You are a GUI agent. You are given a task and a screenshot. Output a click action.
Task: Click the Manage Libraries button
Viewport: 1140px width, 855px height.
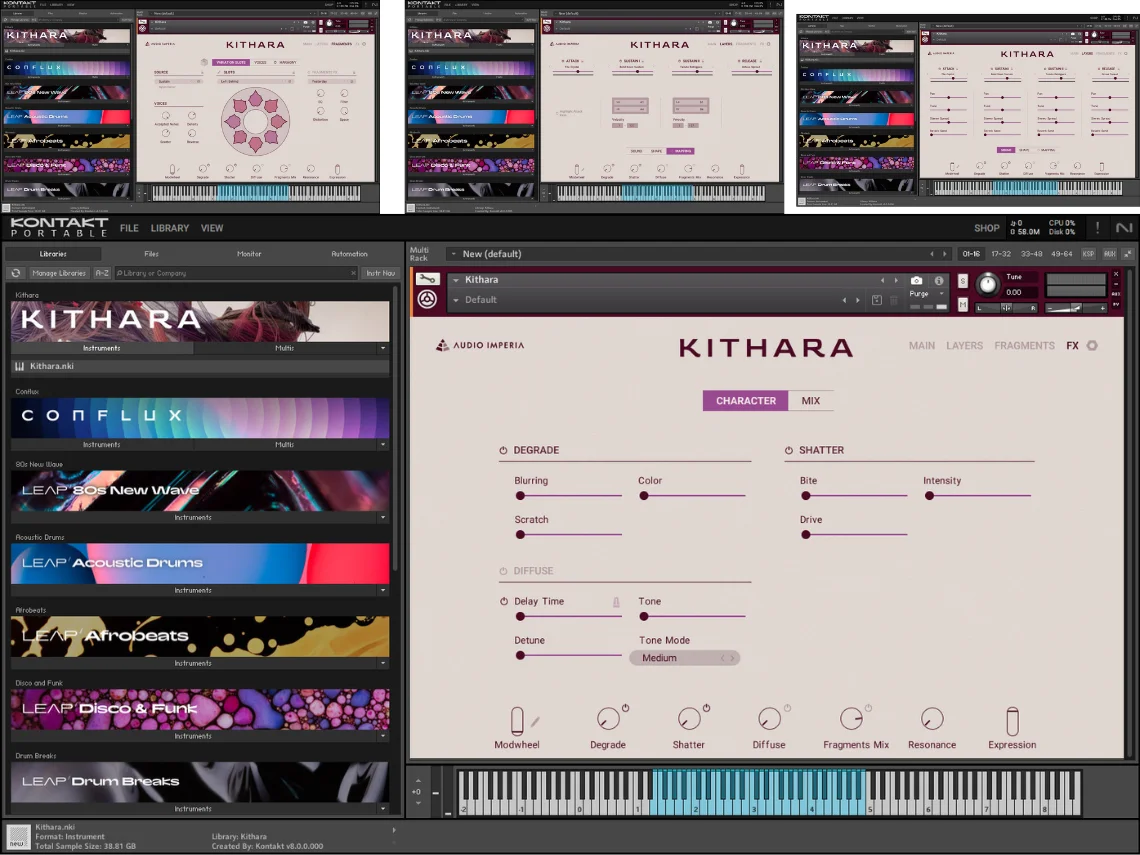coord(58,273)
